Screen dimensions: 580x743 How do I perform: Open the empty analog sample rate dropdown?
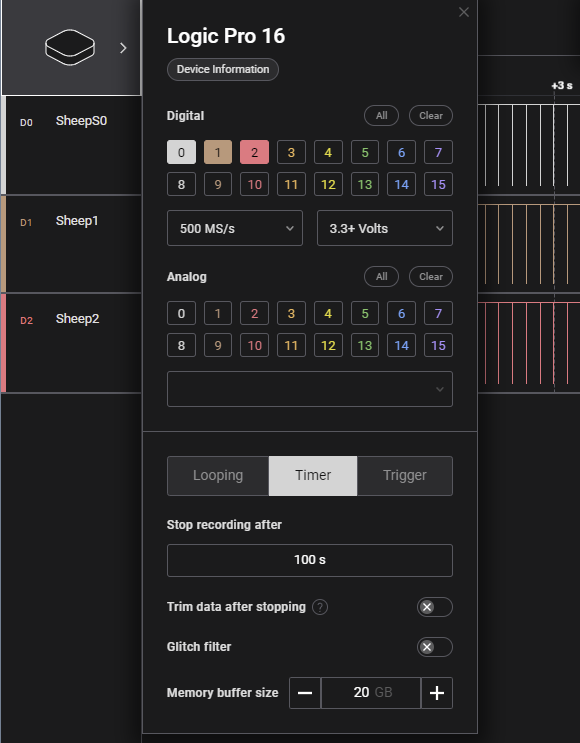tap(310, 389)
